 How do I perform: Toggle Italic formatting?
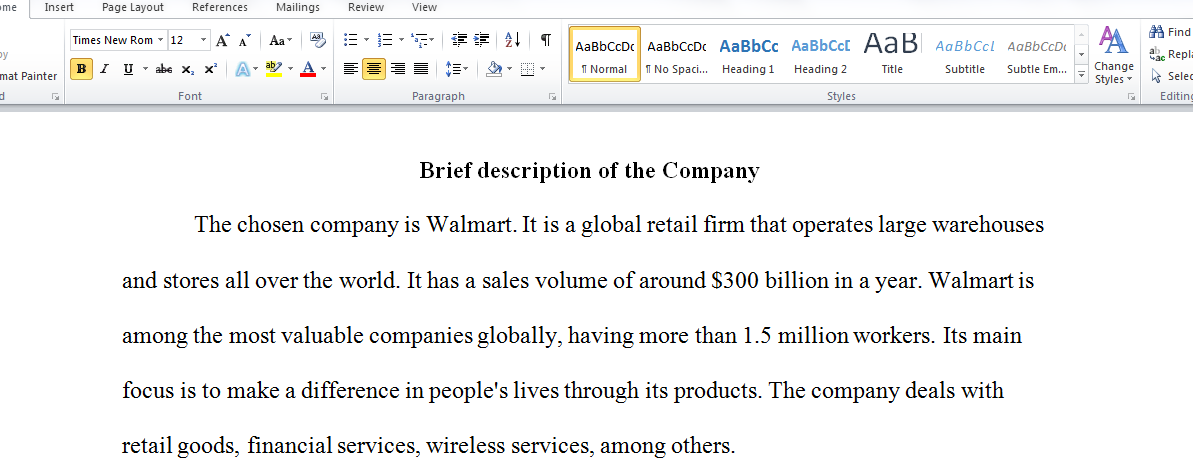click(104, 69)
